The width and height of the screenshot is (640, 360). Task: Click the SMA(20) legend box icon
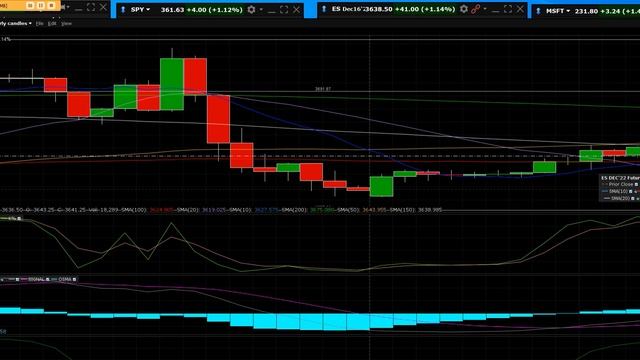[x=633, y=198]
